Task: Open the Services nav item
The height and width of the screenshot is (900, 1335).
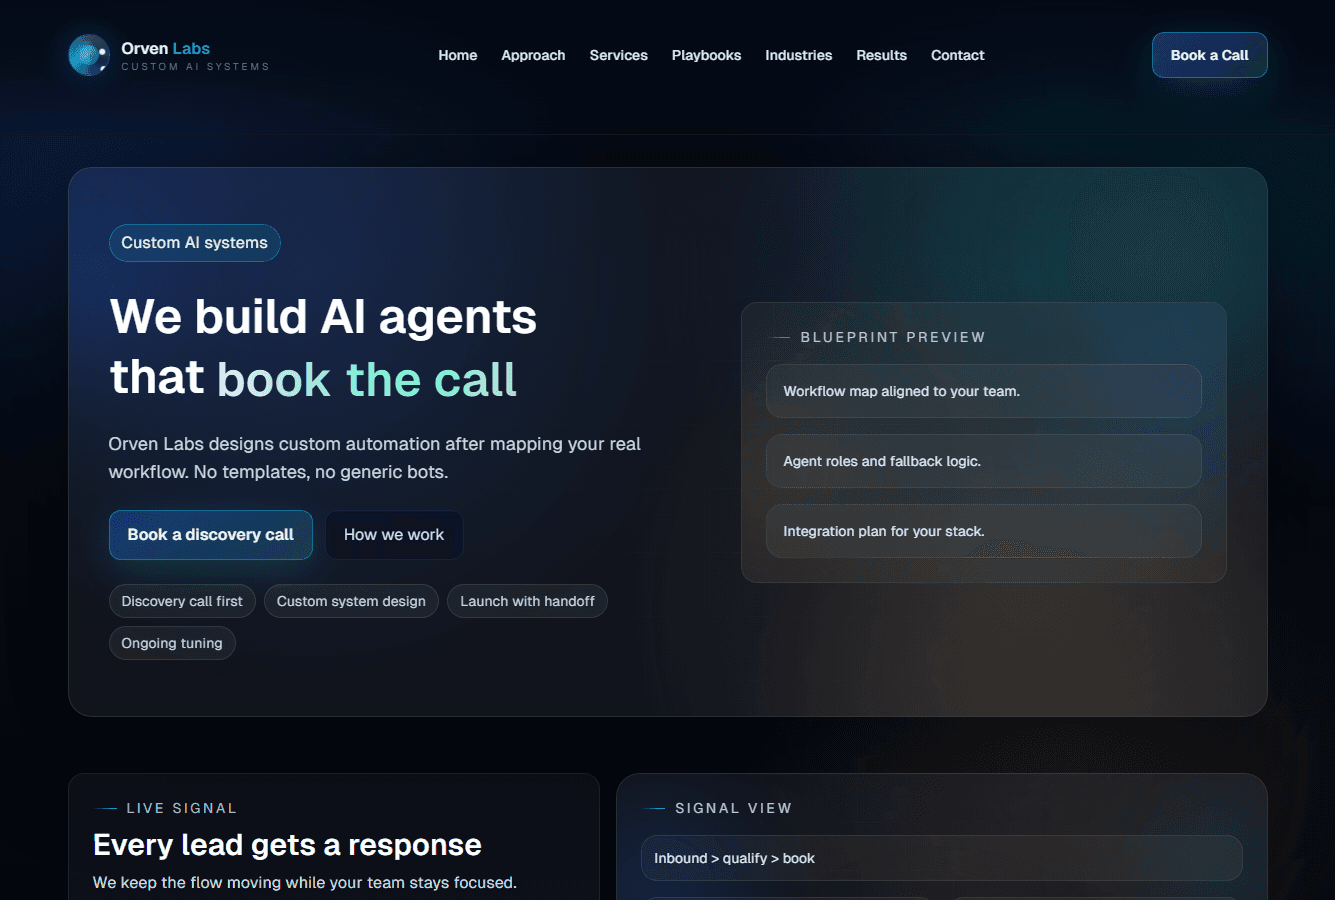Action: coord(618,55)
